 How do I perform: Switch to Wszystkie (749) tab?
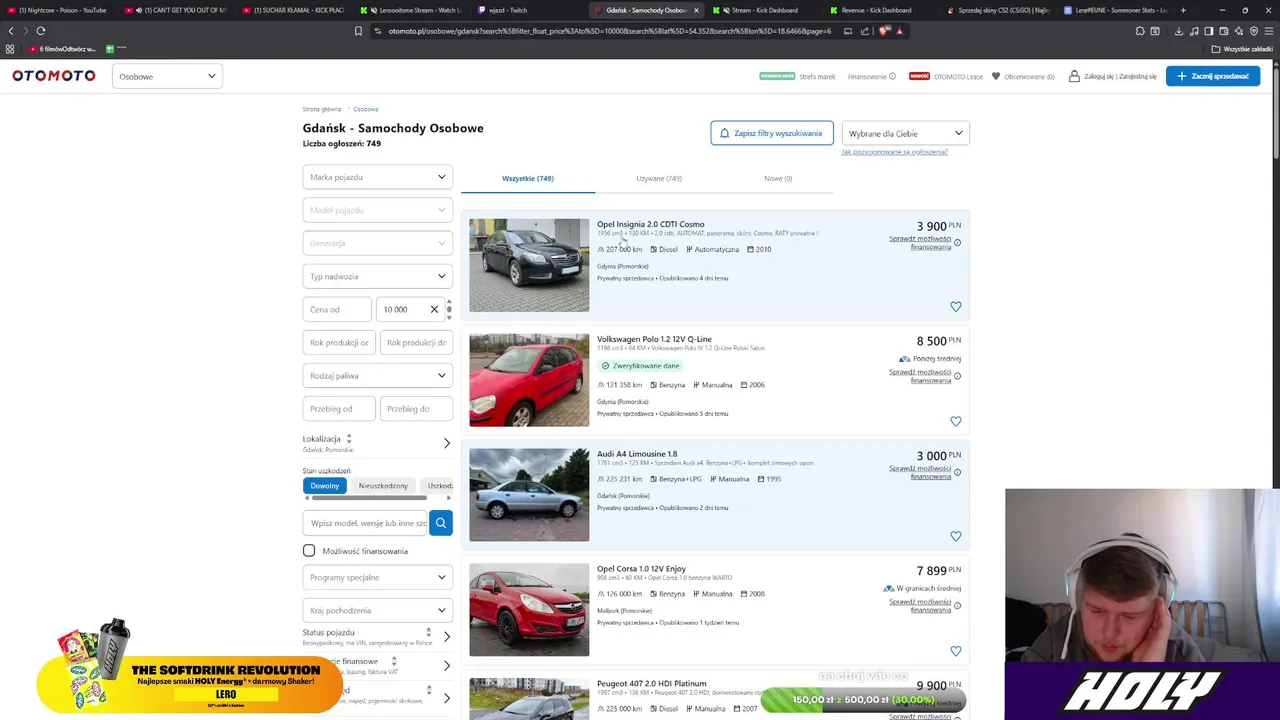[528, 179]
